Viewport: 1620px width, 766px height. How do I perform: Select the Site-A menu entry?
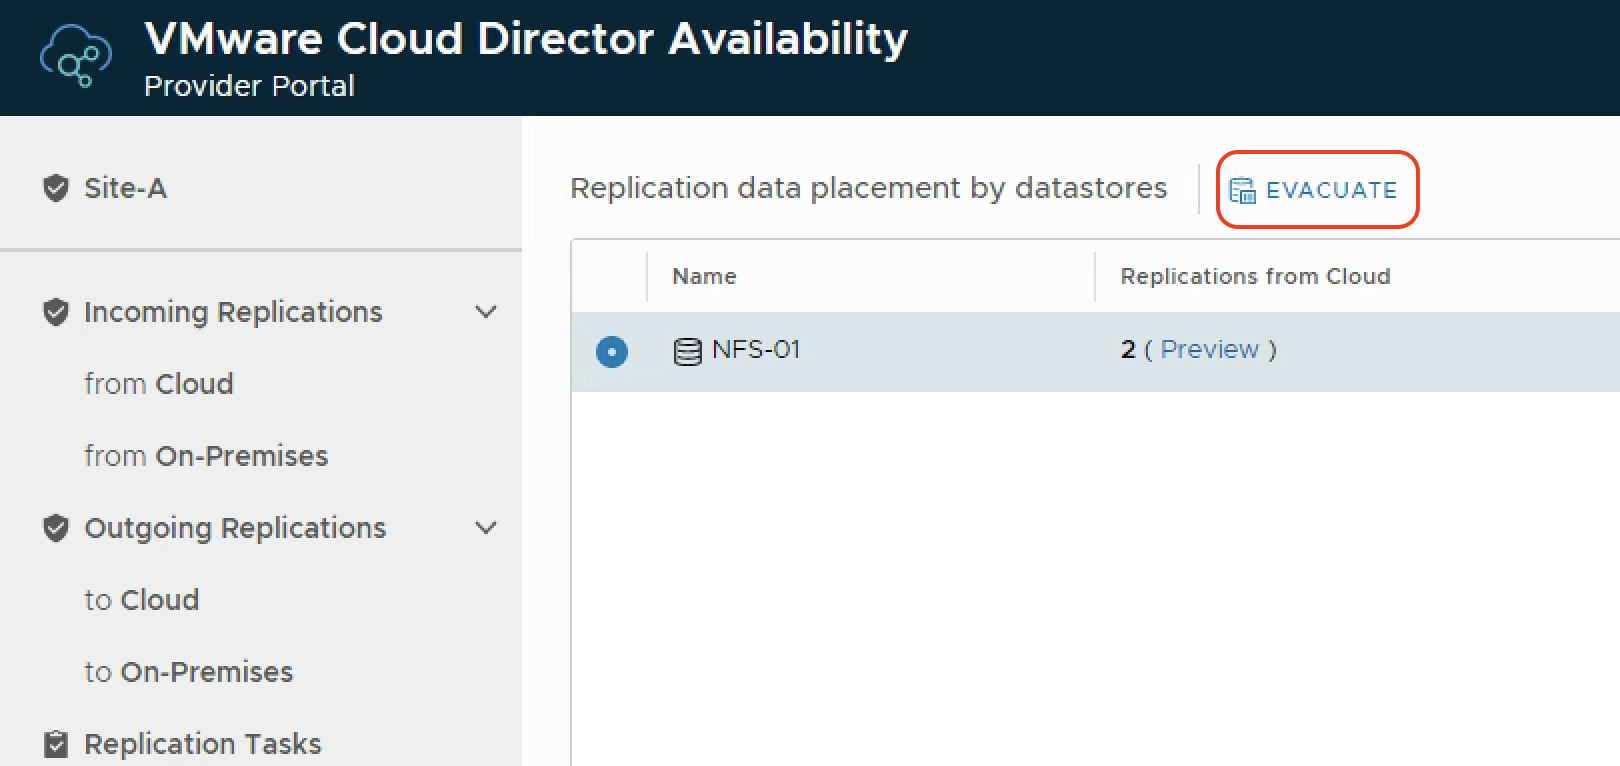[x=125, y=188]
